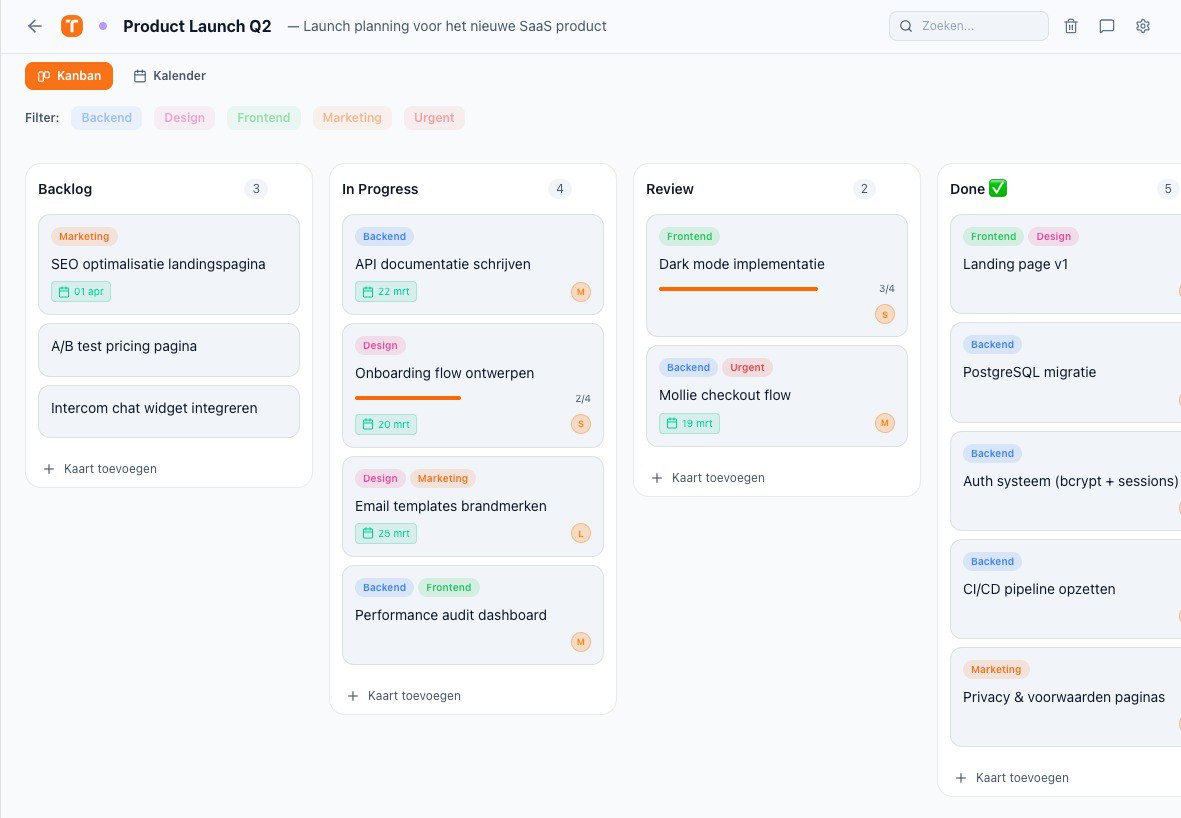Click the progress bar on Dark mode implementatie
The image size is (1181, 818).
pyautogui.click(x=738, y=287)
